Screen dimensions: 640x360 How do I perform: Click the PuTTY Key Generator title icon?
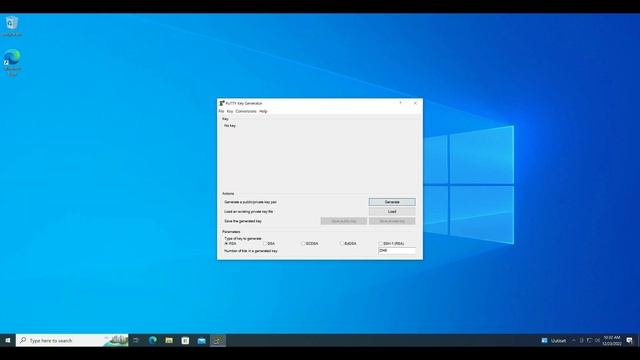tap(222, 103)
